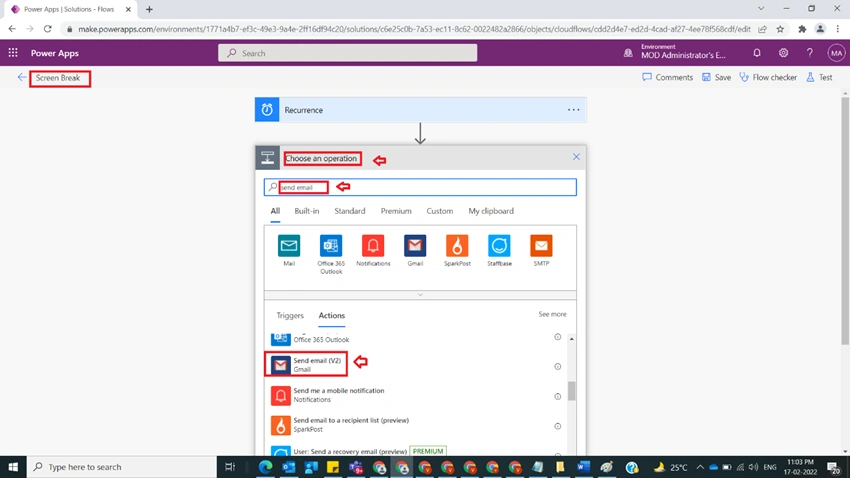Click the Recurrence trigger clock icon
Viewport: 850px width, 478px height.
(267, 110)
